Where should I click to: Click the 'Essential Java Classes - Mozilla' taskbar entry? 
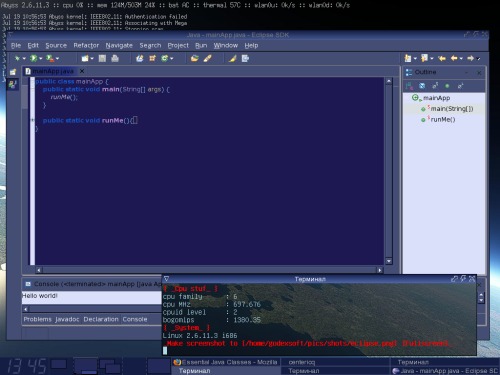tap(226, 362)
